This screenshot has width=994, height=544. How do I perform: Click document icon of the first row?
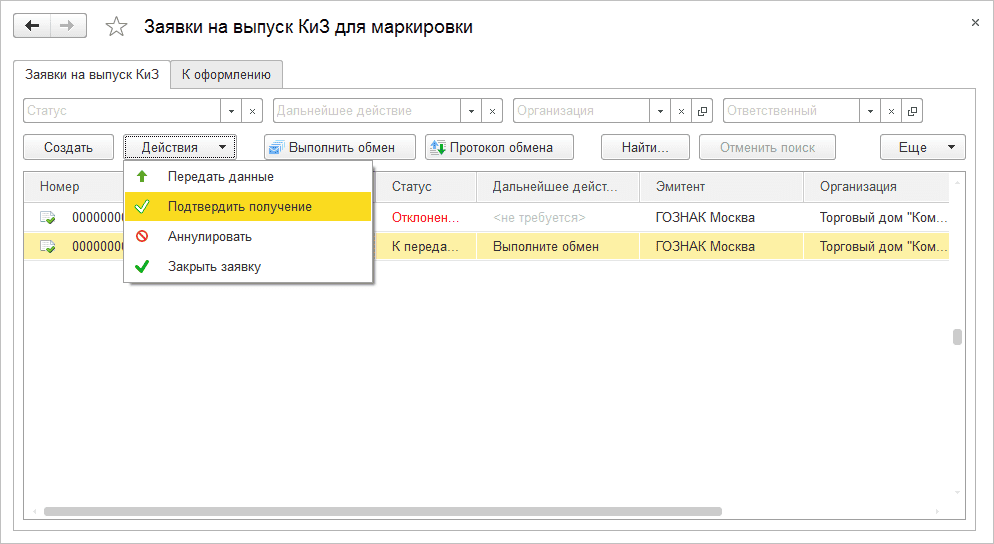tap(48, 217)
